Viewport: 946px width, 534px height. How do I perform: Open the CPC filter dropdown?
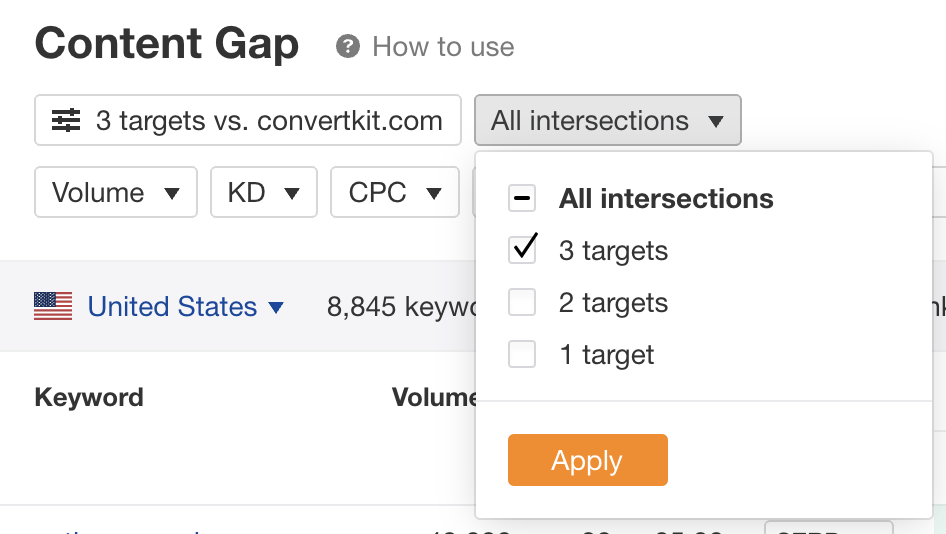[x=394, y=192]
